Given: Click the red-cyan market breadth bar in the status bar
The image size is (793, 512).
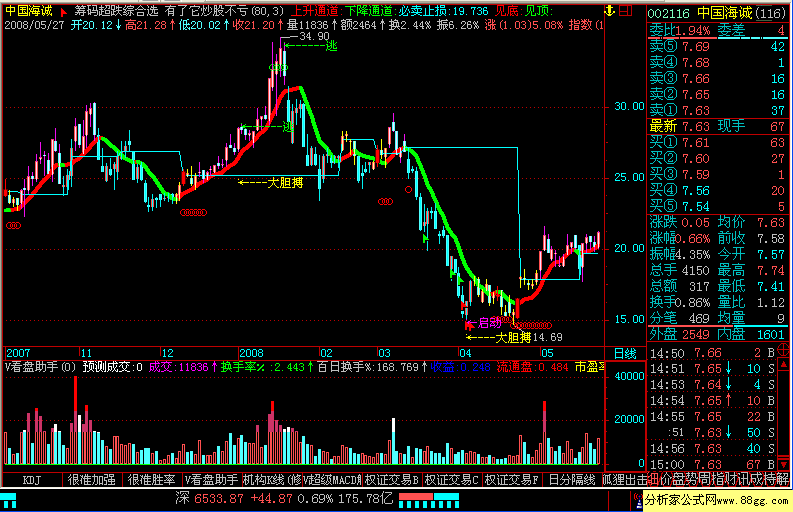Looking at the screenshot, I should (428, 500).
